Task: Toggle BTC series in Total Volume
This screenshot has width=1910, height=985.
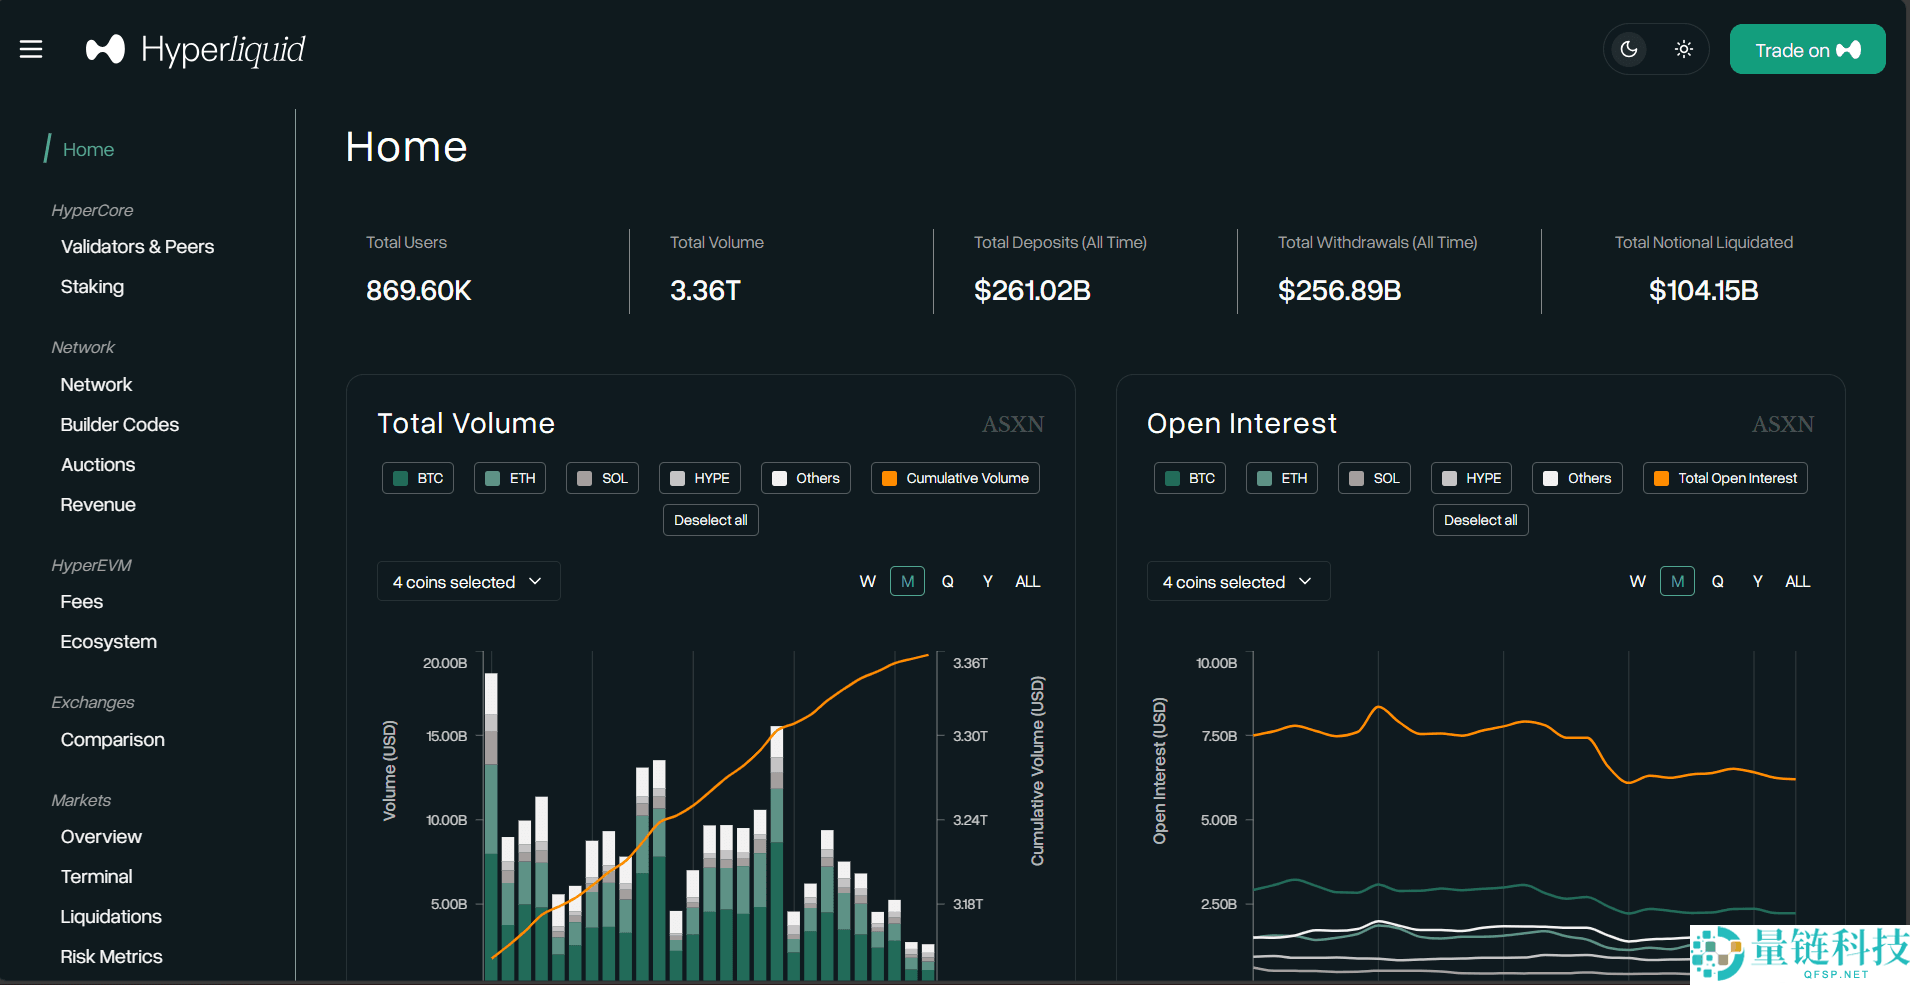Action: pos(418,478)
